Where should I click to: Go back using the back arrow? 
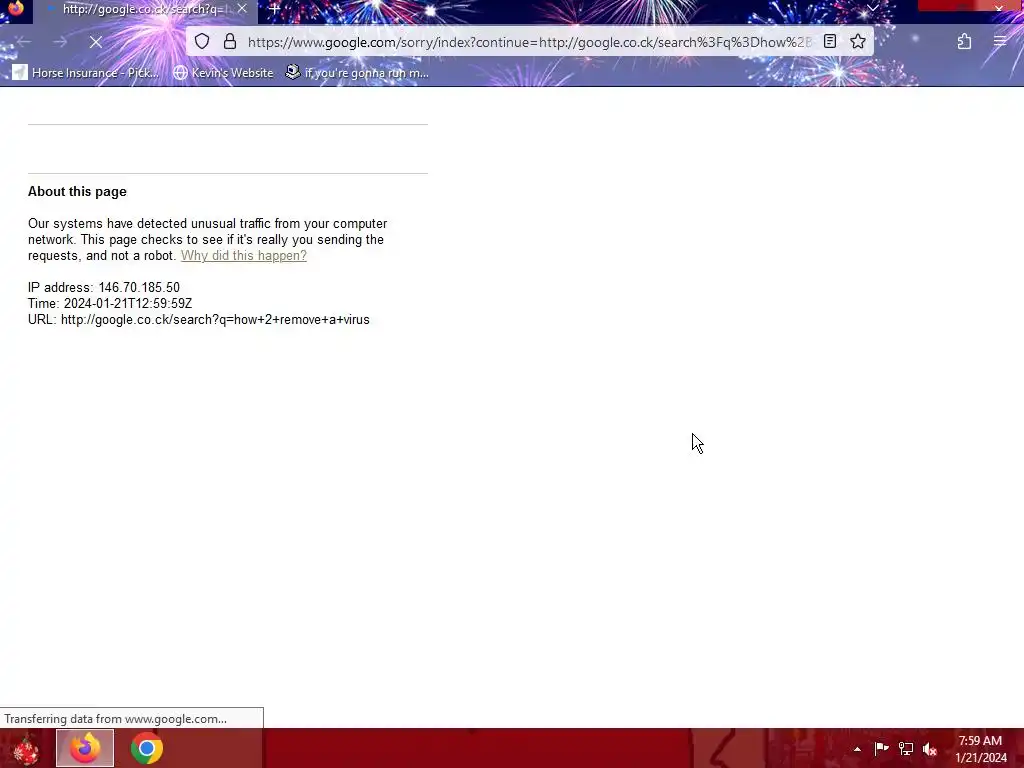[24, 42]
